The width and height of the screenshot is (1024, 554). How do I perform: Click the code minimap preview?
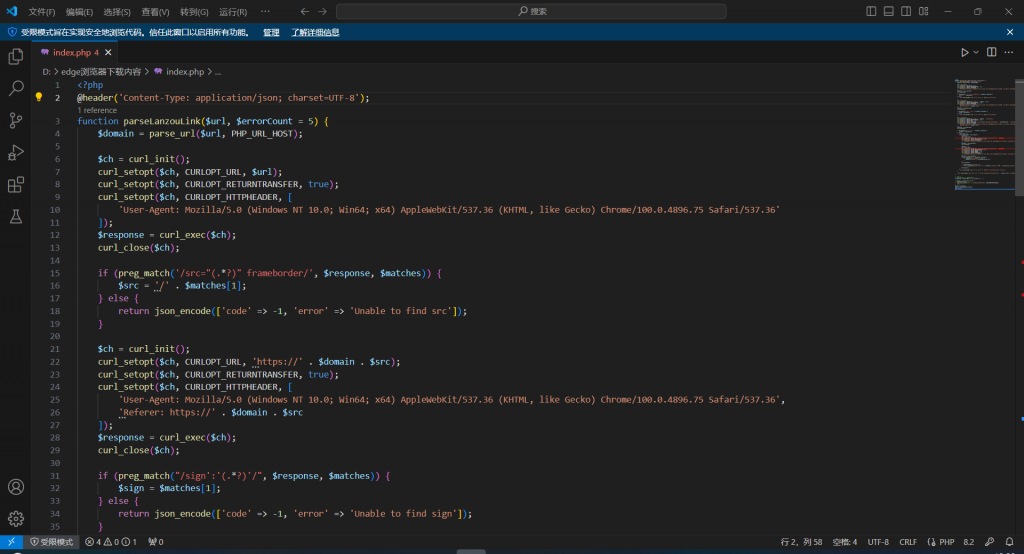click(x=984, y=134)
